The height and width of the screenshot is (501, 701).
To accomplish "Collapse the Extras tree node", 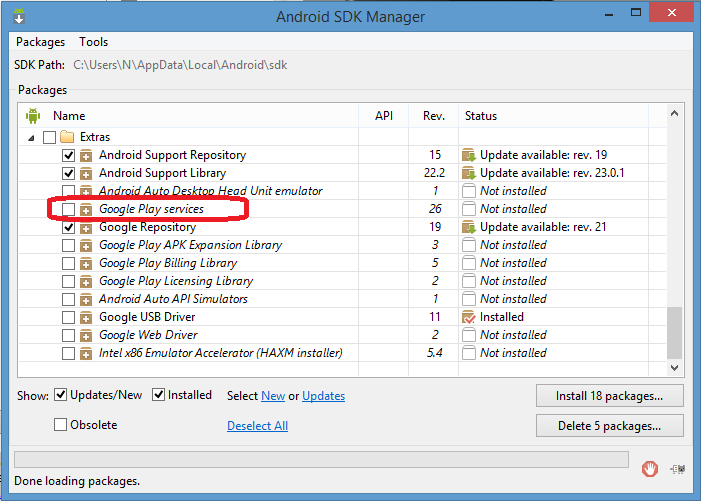I will (x=31, y=137).
